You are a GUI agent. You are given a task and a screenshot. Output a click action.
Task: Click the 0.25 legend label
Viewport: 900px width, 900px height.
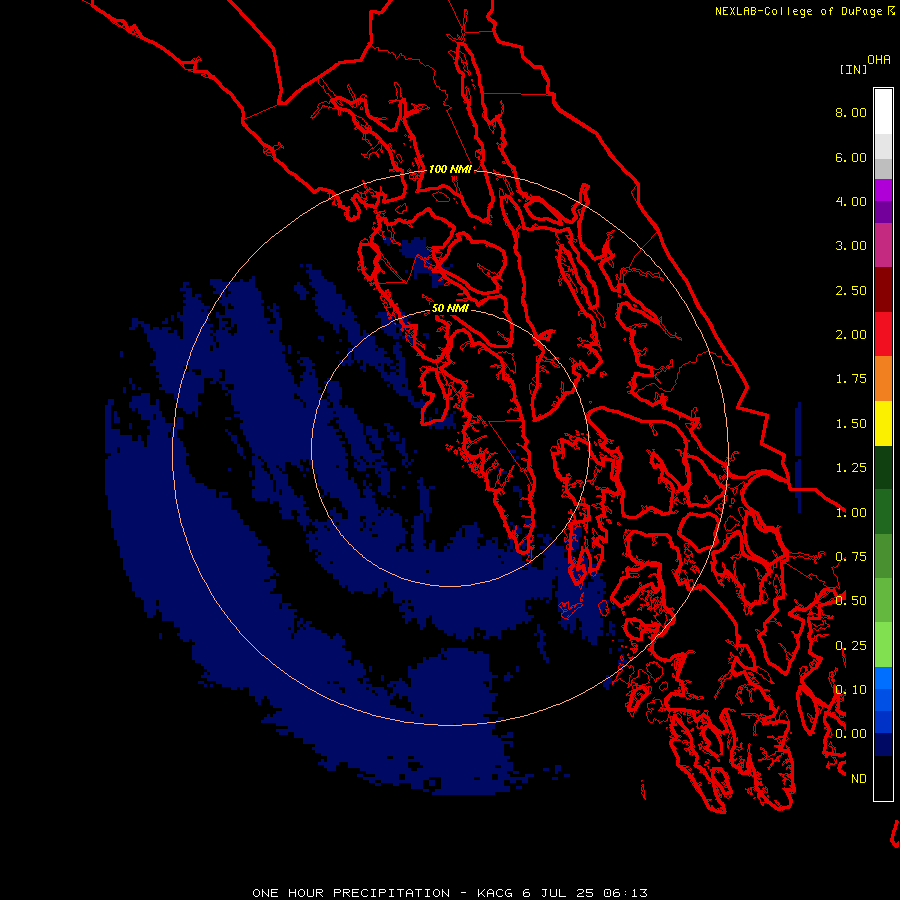point(851,646)
